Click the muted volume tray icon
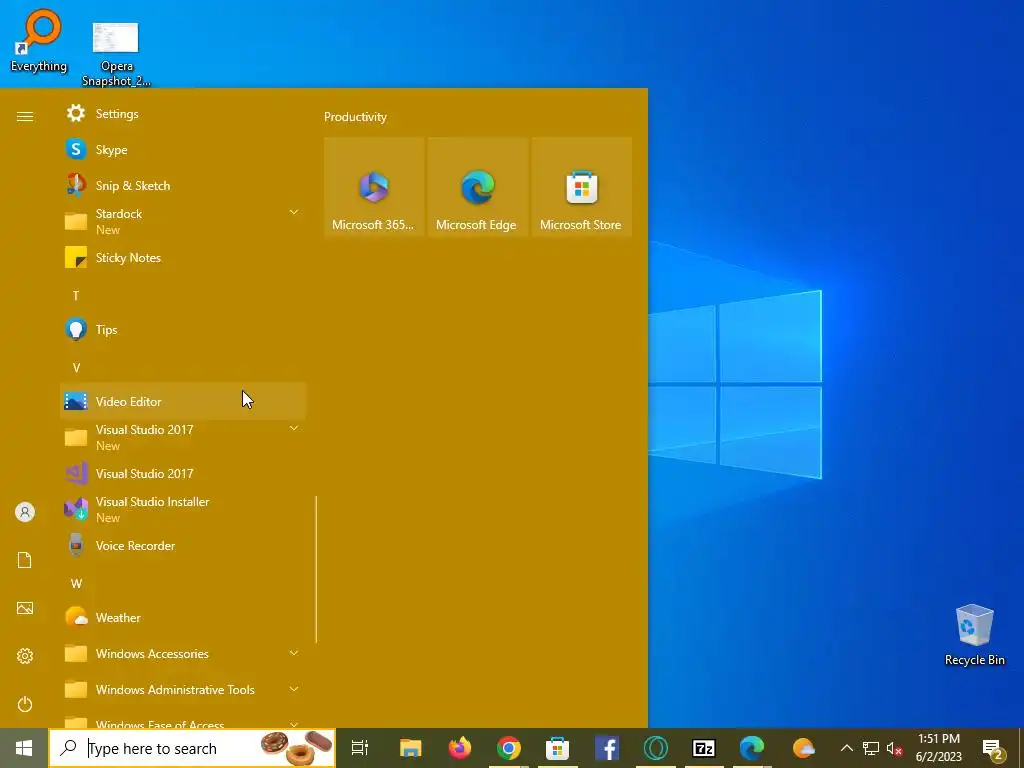Viewport: 1024px width, 768px height. (894, 748)
